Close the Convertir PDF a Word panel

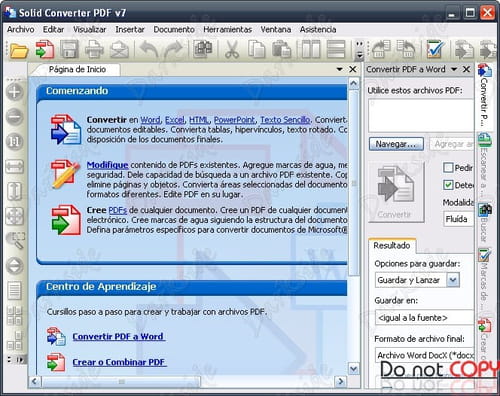point(466,69)
